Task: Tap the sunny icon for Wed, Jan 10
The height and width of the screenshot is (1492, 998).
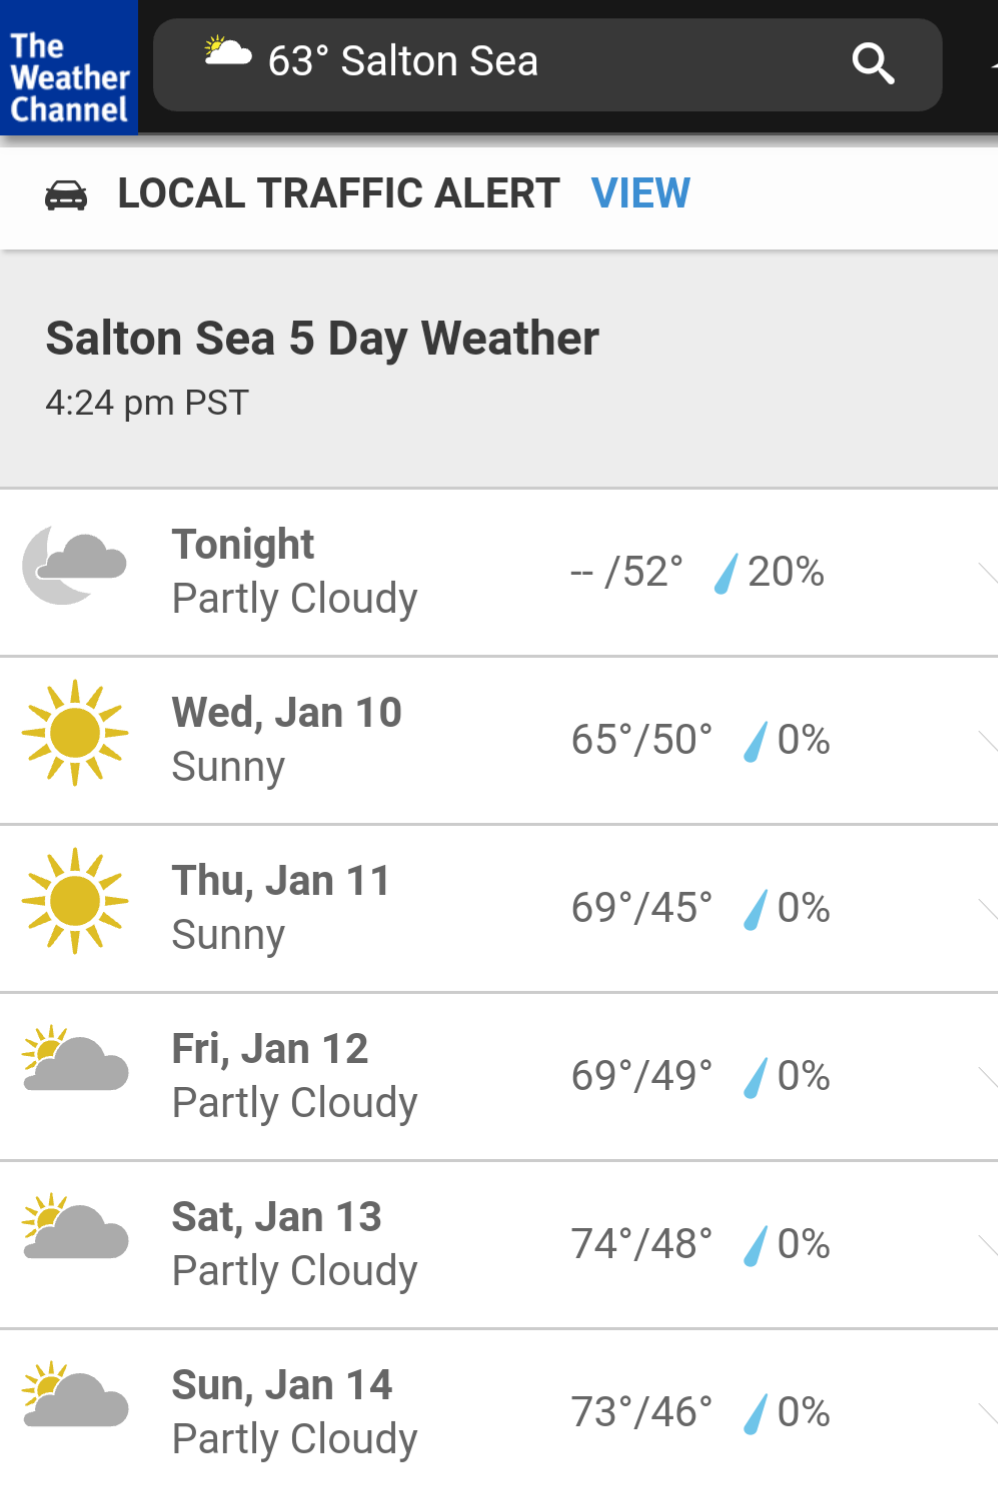Action: (75, 733)
